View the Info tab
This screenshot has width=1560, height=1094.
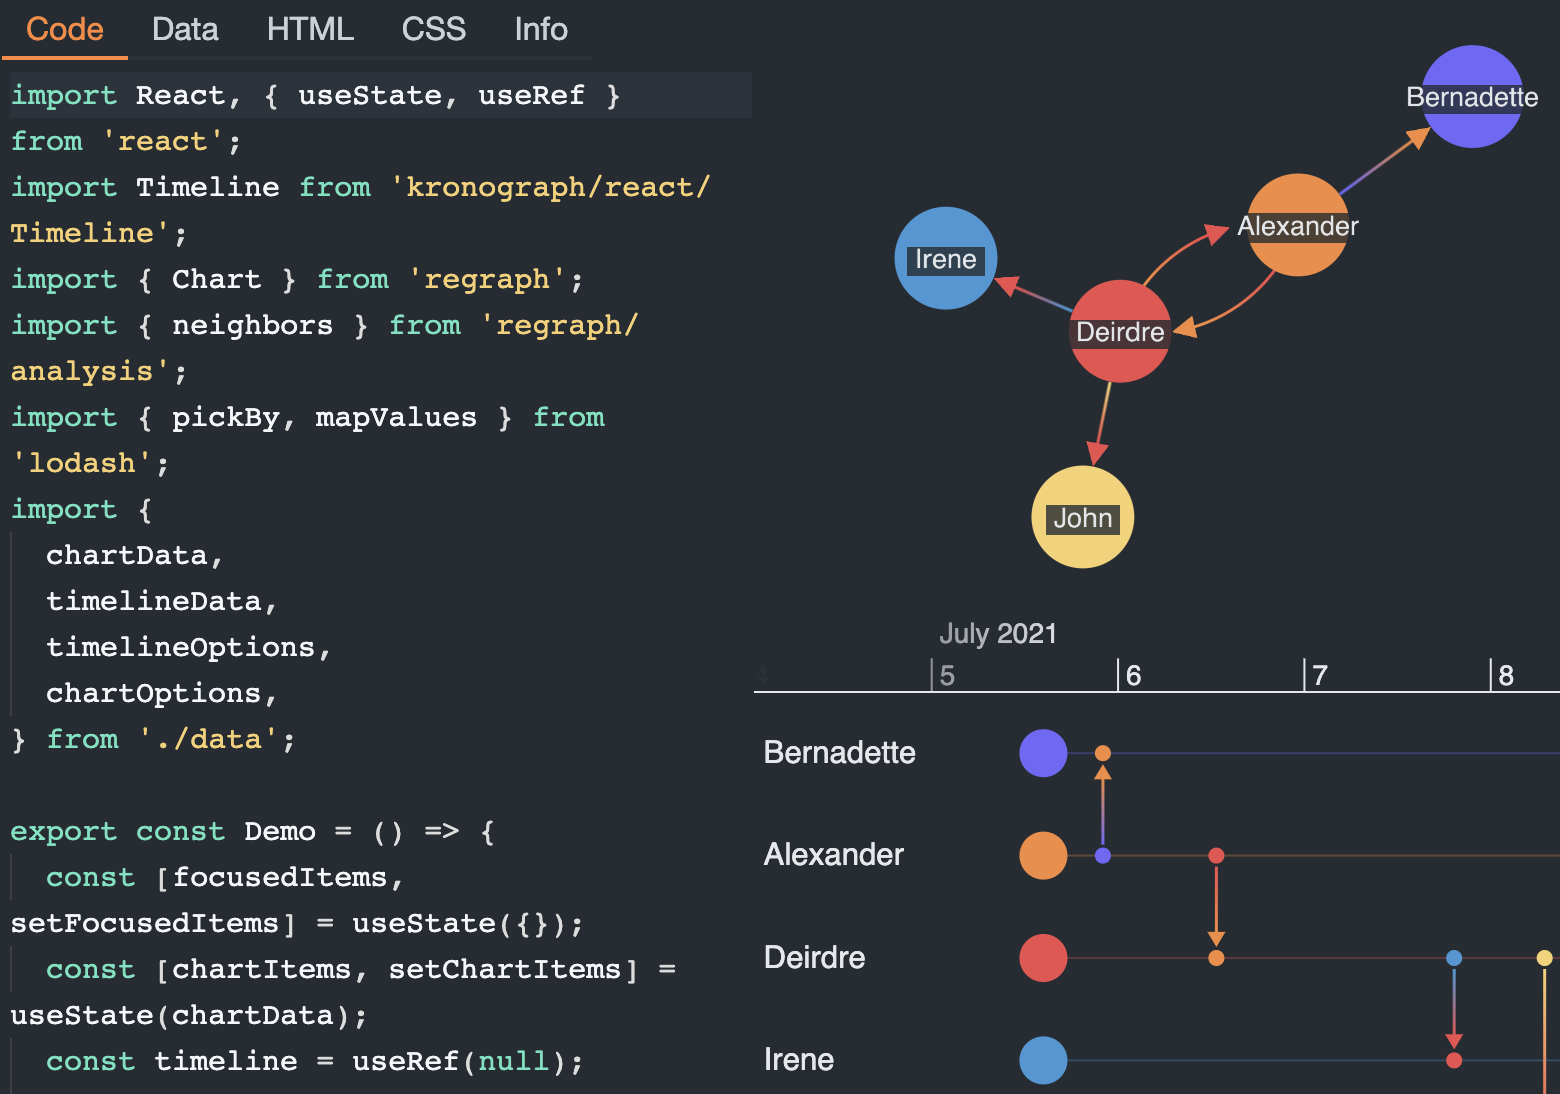(x=540, y=29)
